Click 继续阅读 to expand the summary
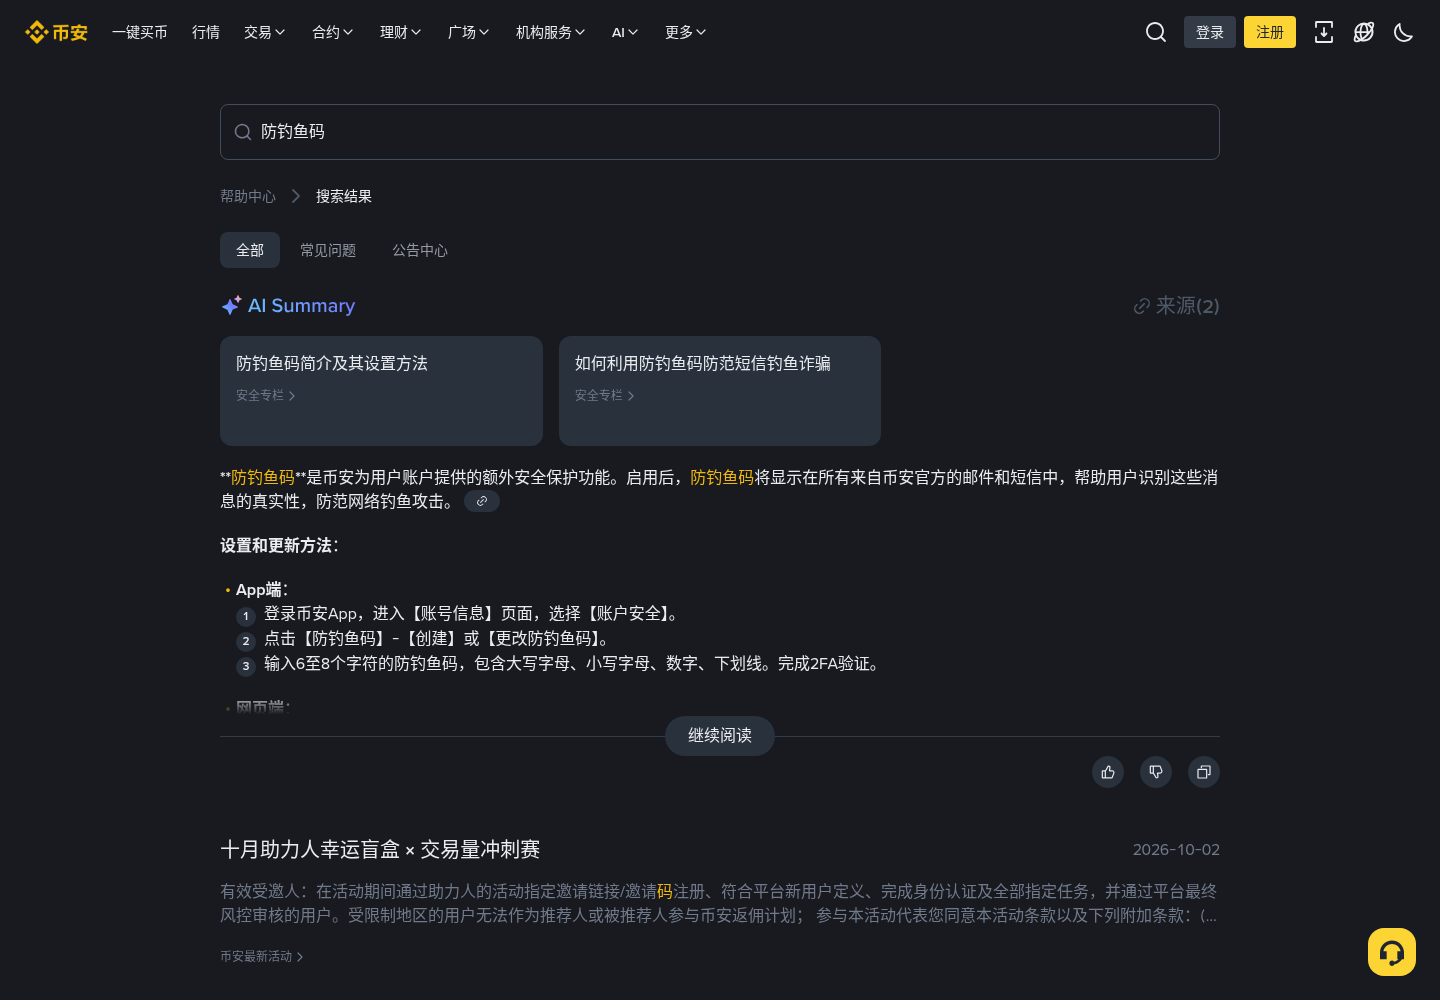The height and width of the screenshot is (1000, 1440). coord(720,736)
